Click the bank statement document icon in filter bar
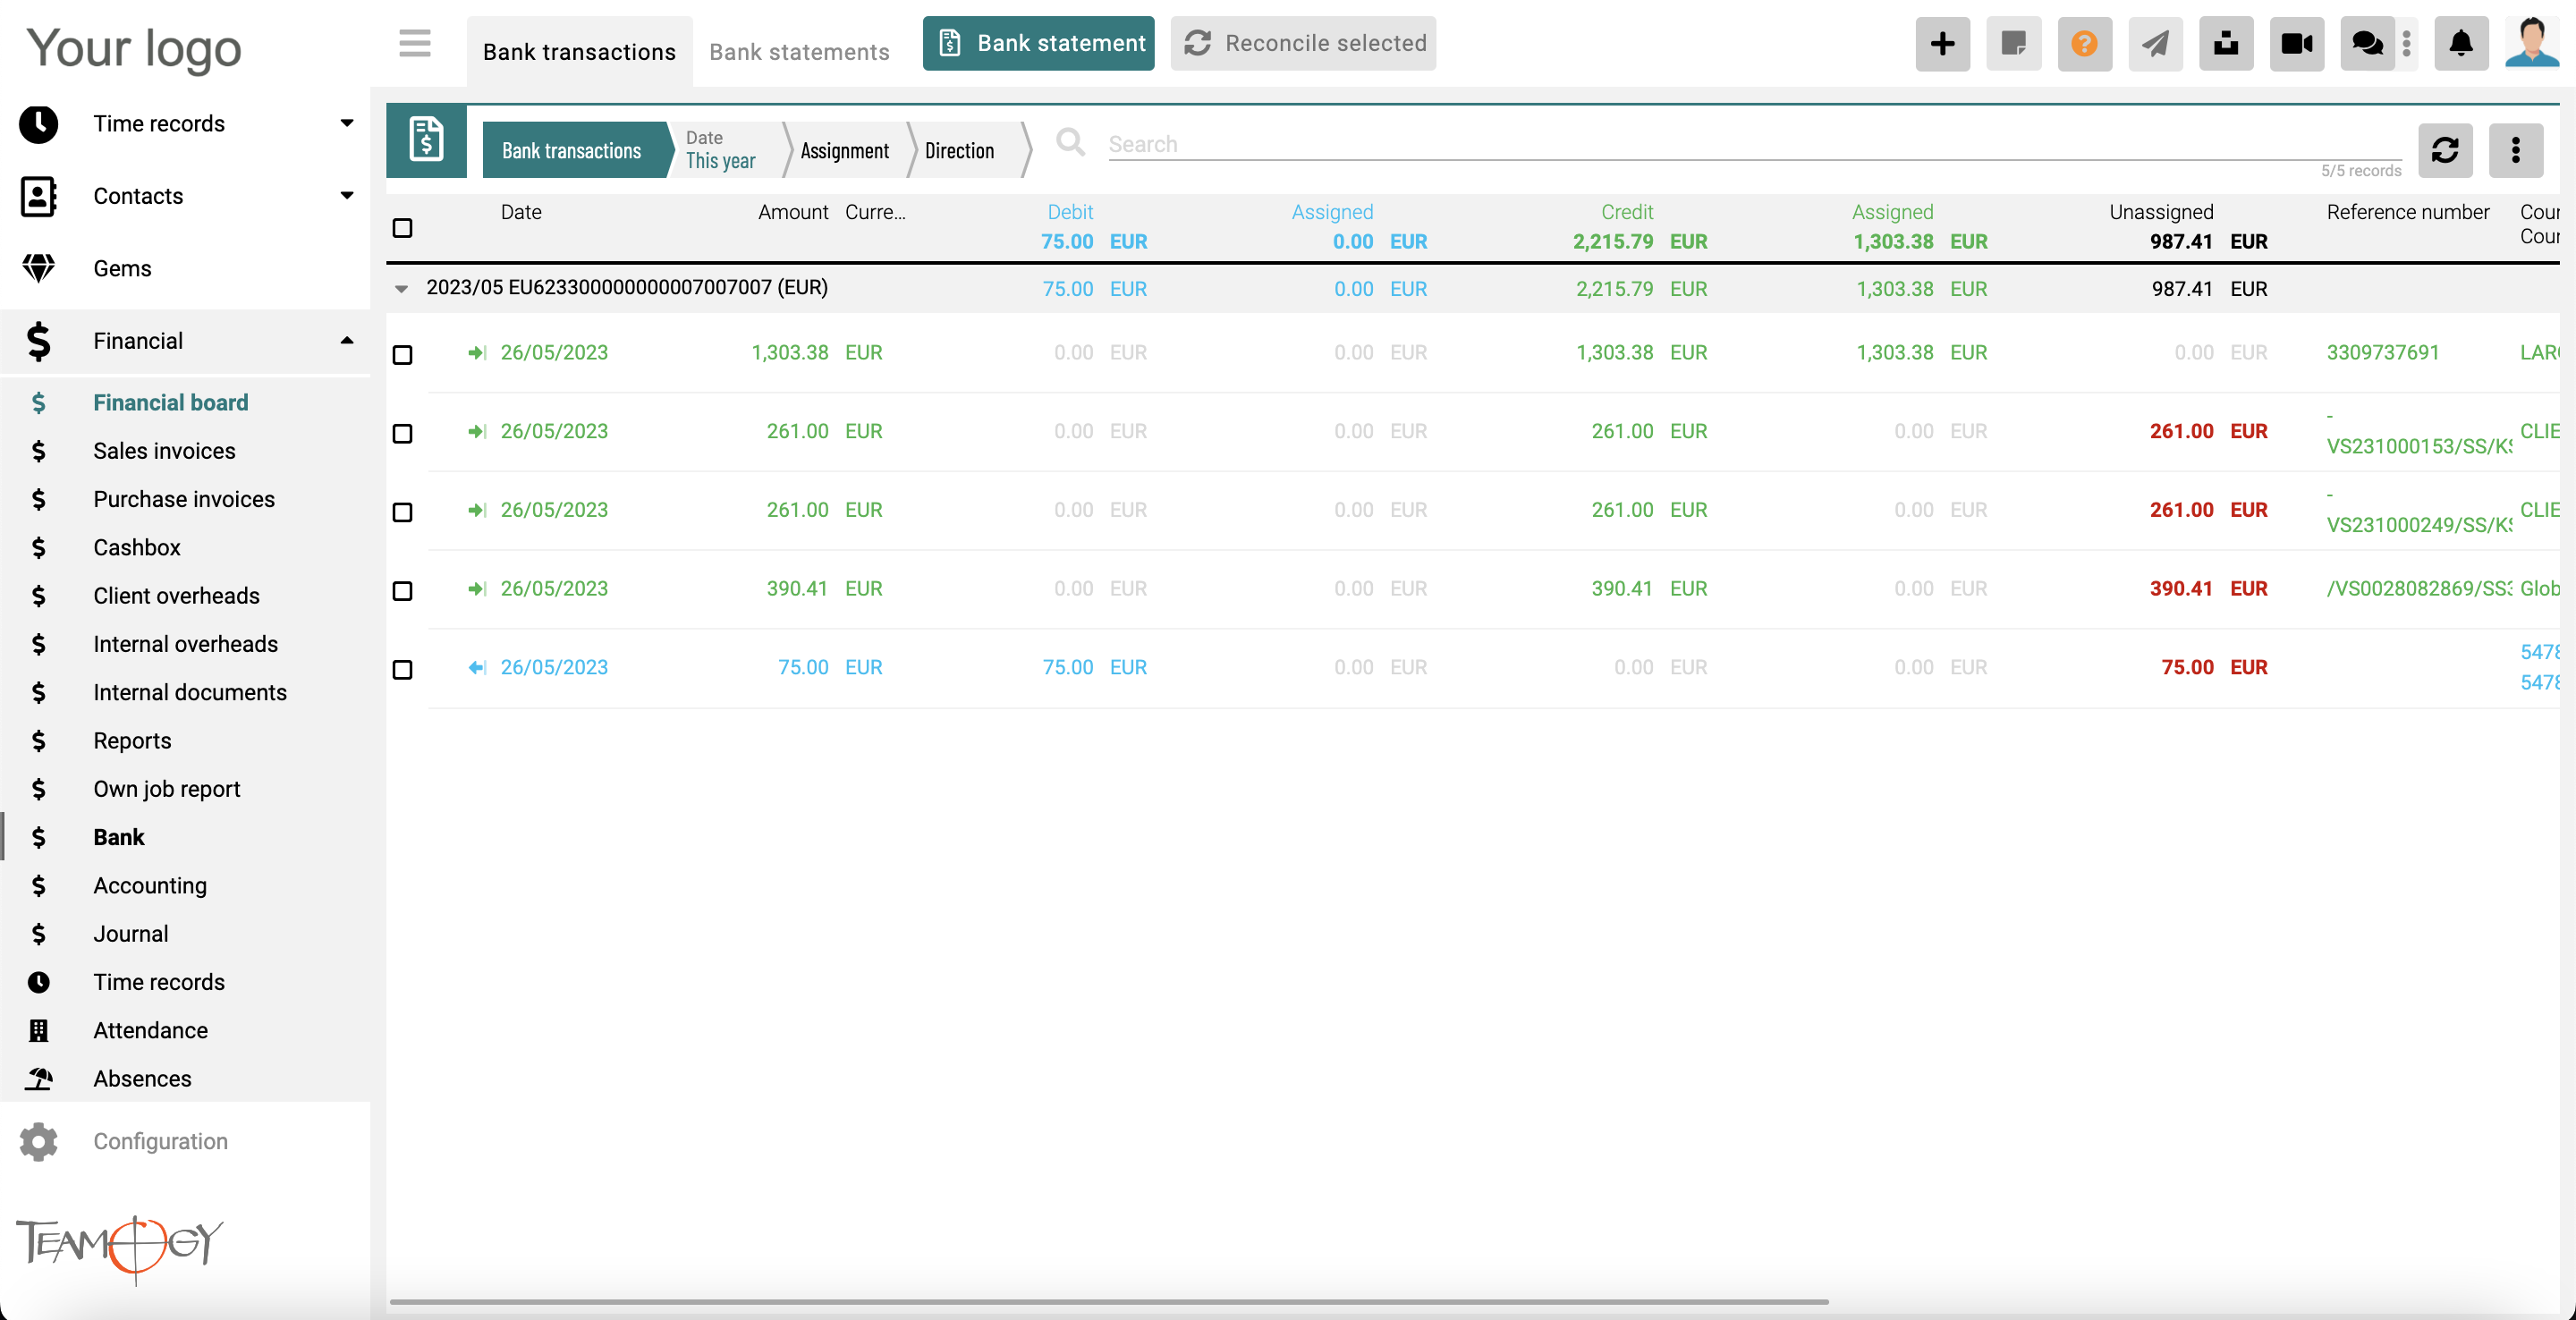 [x=426, y=140]
